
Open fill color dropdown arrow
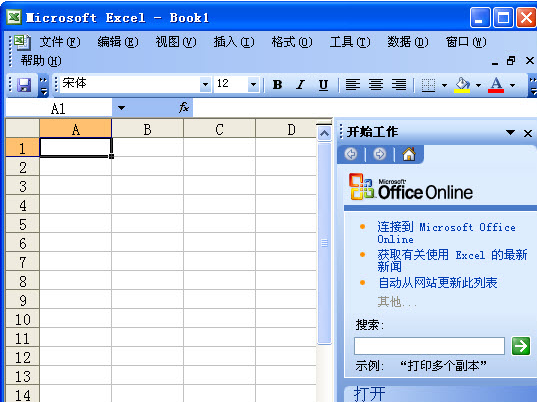point(478,85)
